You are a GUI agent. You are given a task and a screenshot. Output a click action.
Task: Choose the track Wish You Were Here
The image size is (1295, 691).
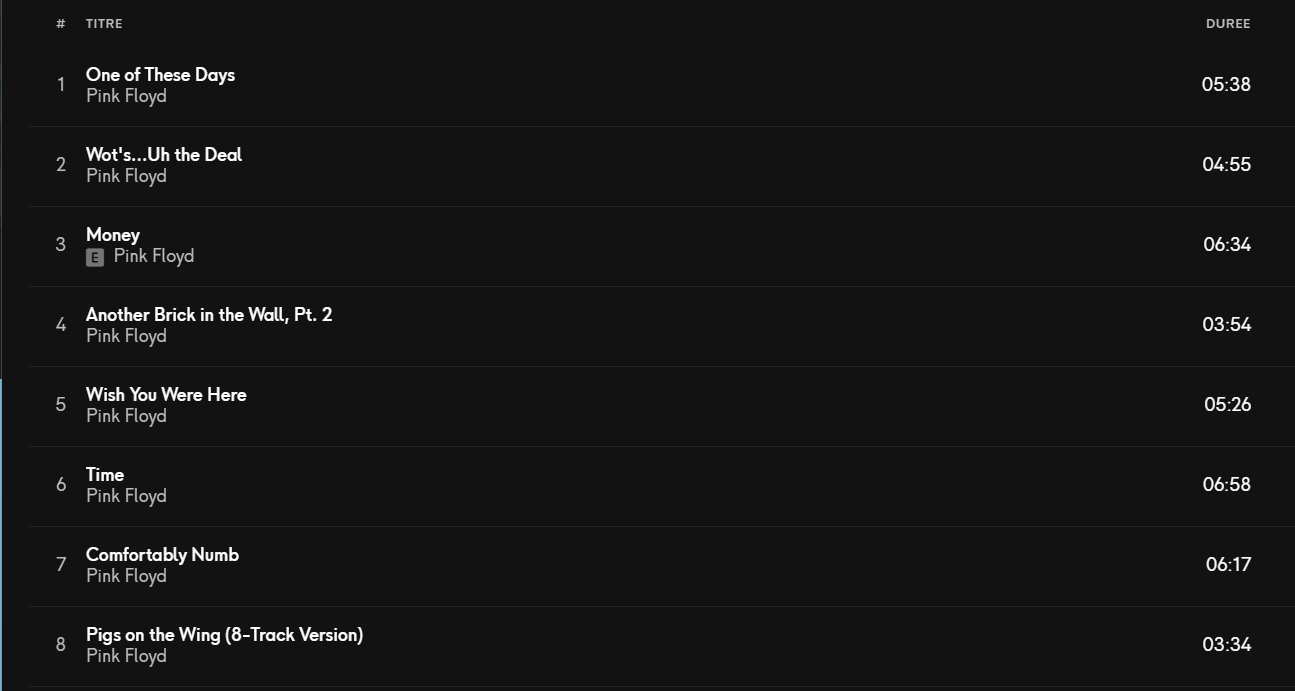point(166,395)
